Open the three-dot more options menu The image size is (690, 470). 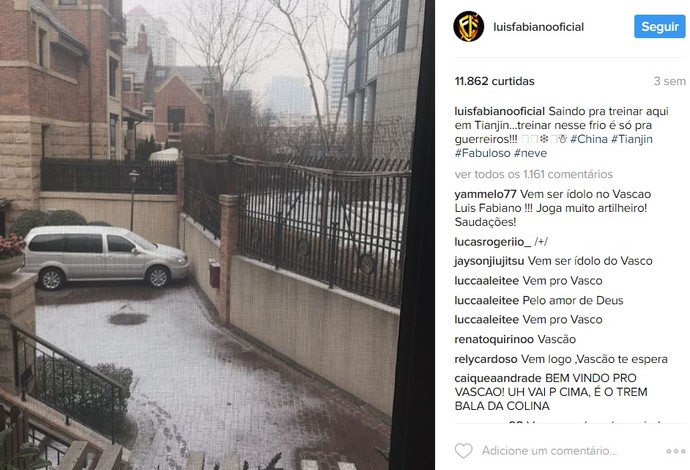[676, 451]
